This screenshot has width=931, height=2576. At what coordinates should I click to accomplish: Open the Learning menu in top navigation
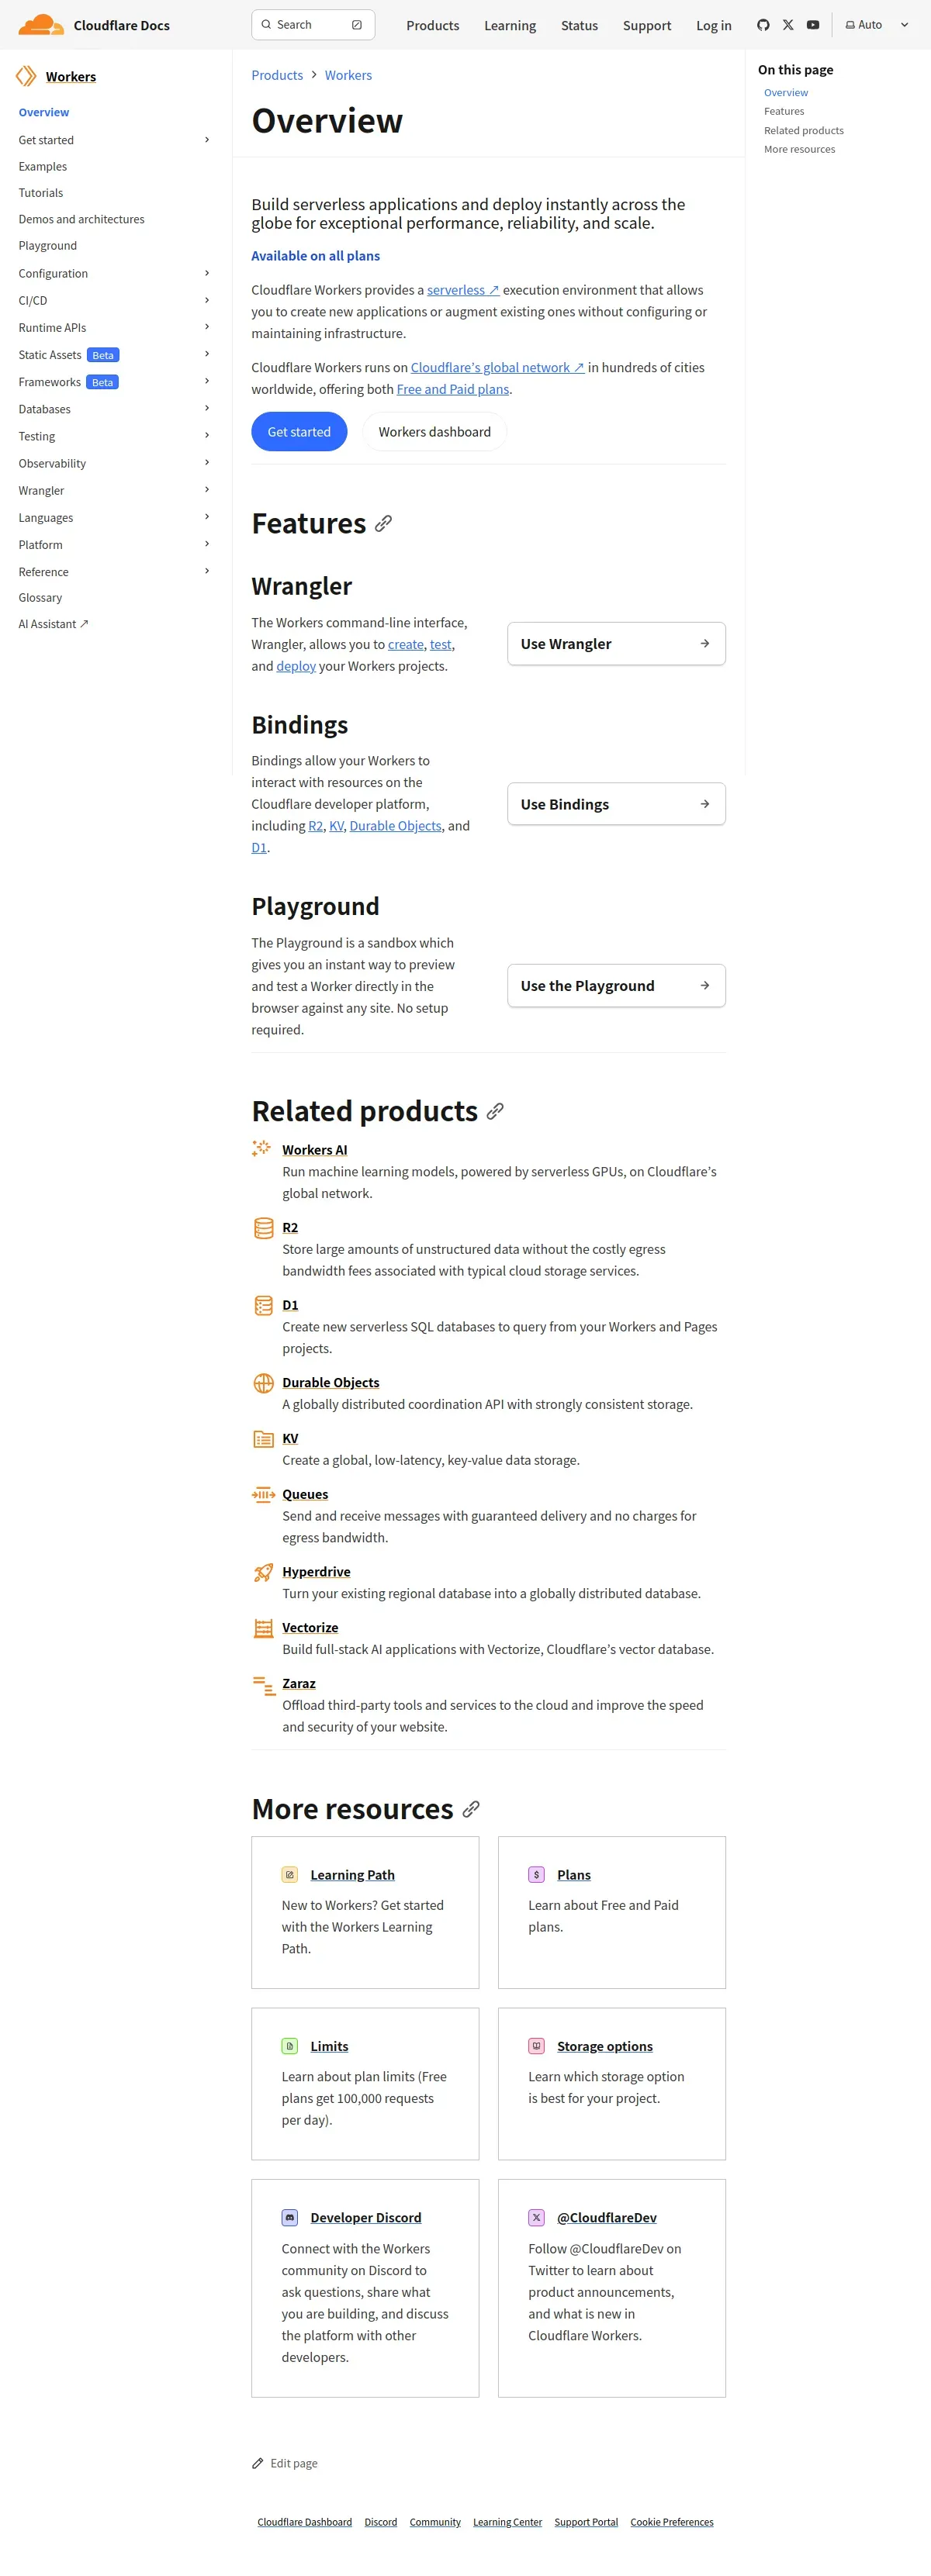pyautogui.click(x=510, y=25)
